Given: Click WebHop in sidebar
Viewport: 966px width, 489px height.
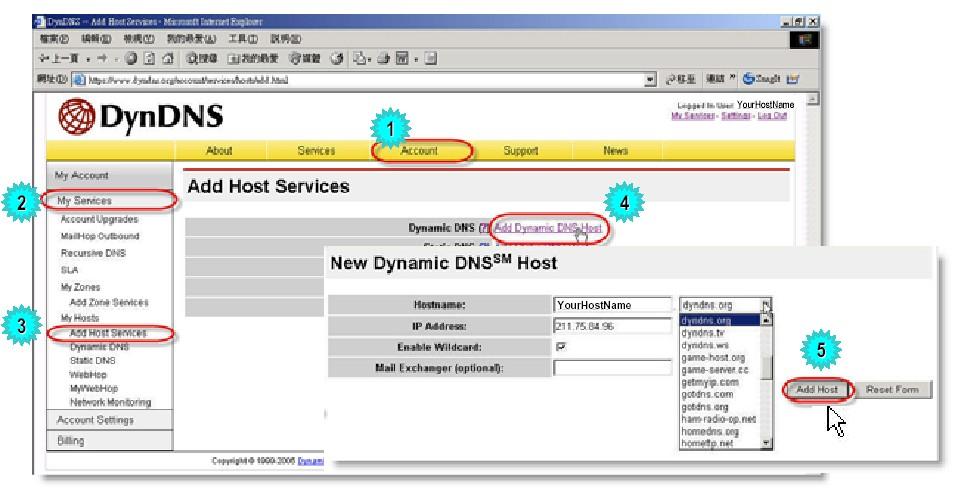Looking at the screenshot, I should 88,374.
